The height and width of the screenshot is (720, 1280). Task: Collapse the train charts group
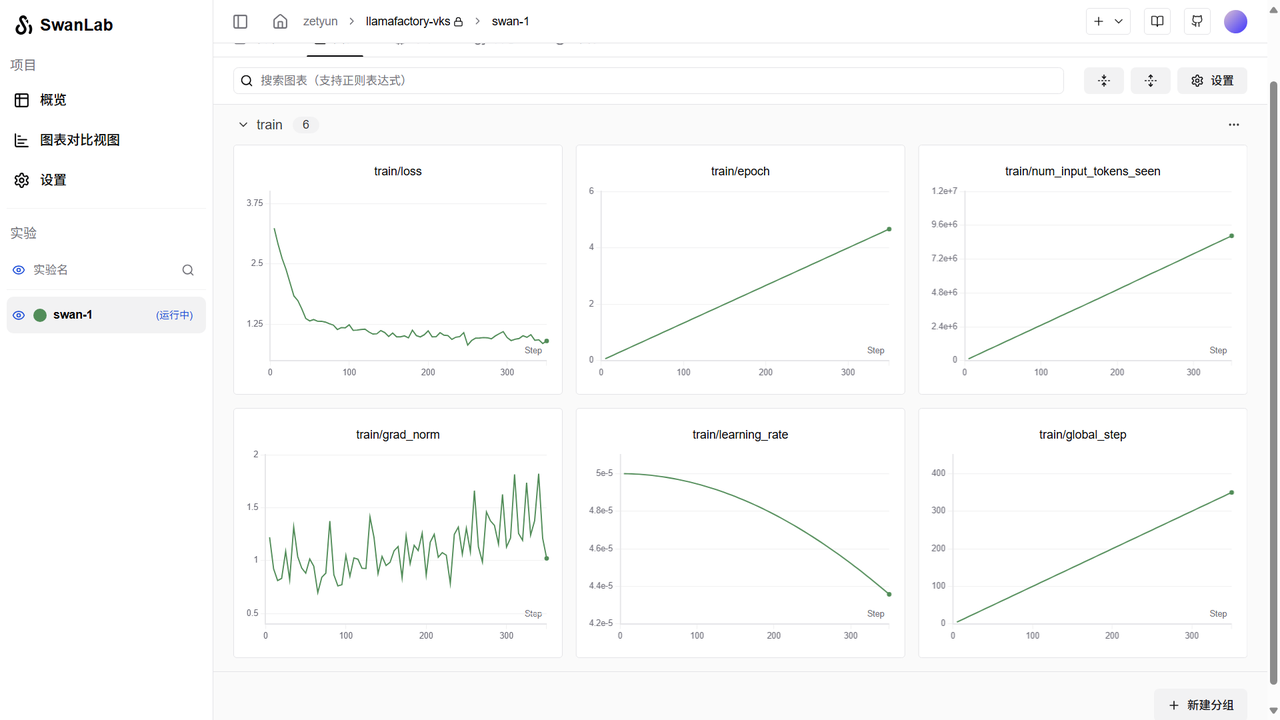243,125
